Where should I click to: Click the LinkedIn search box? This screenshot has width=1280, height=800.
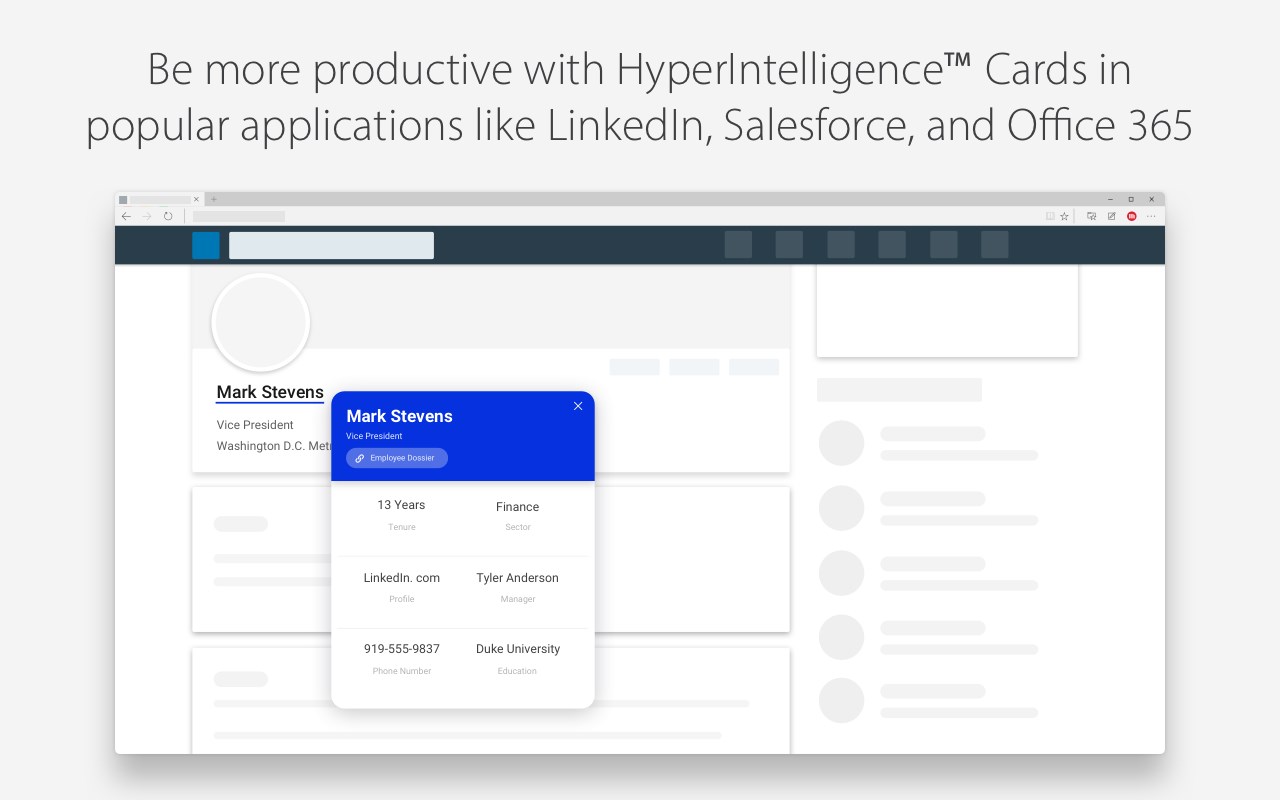[x=331, y=245]
